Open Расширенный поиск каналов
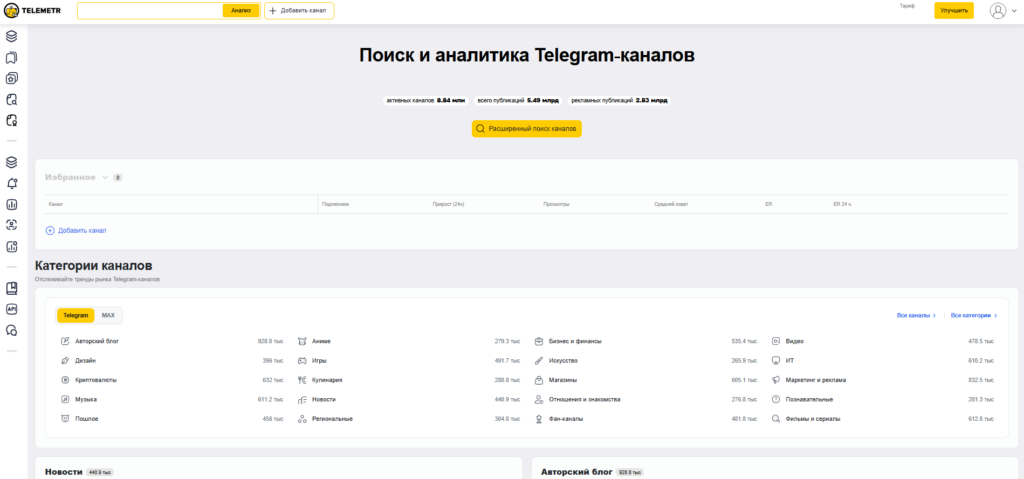This screenshot has height=479, width=1024. [526, 129]
